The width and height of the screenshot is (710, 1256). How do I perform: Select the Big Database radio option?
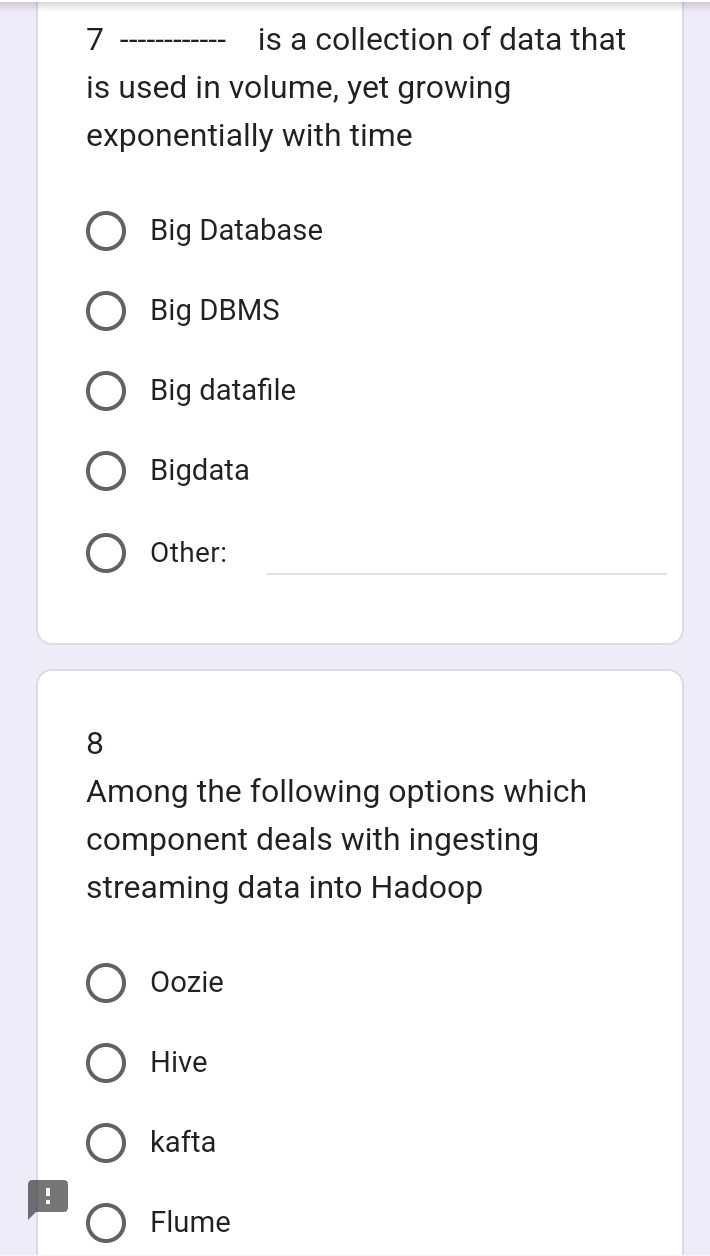tap(106, 231)
